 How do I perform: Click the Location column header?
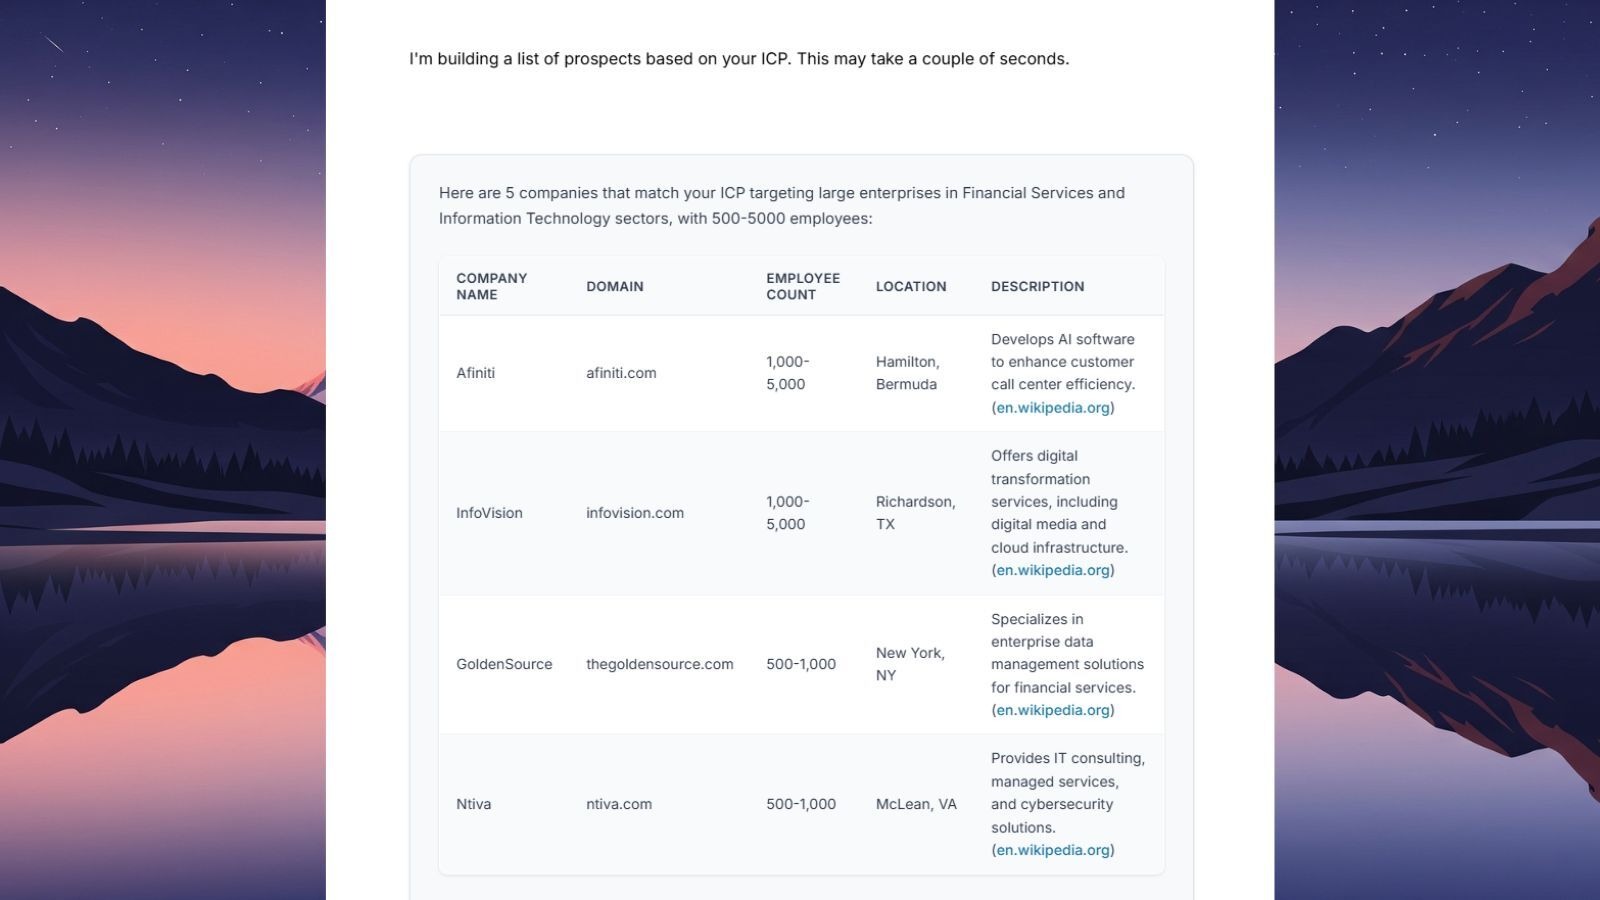coord(910,286)
